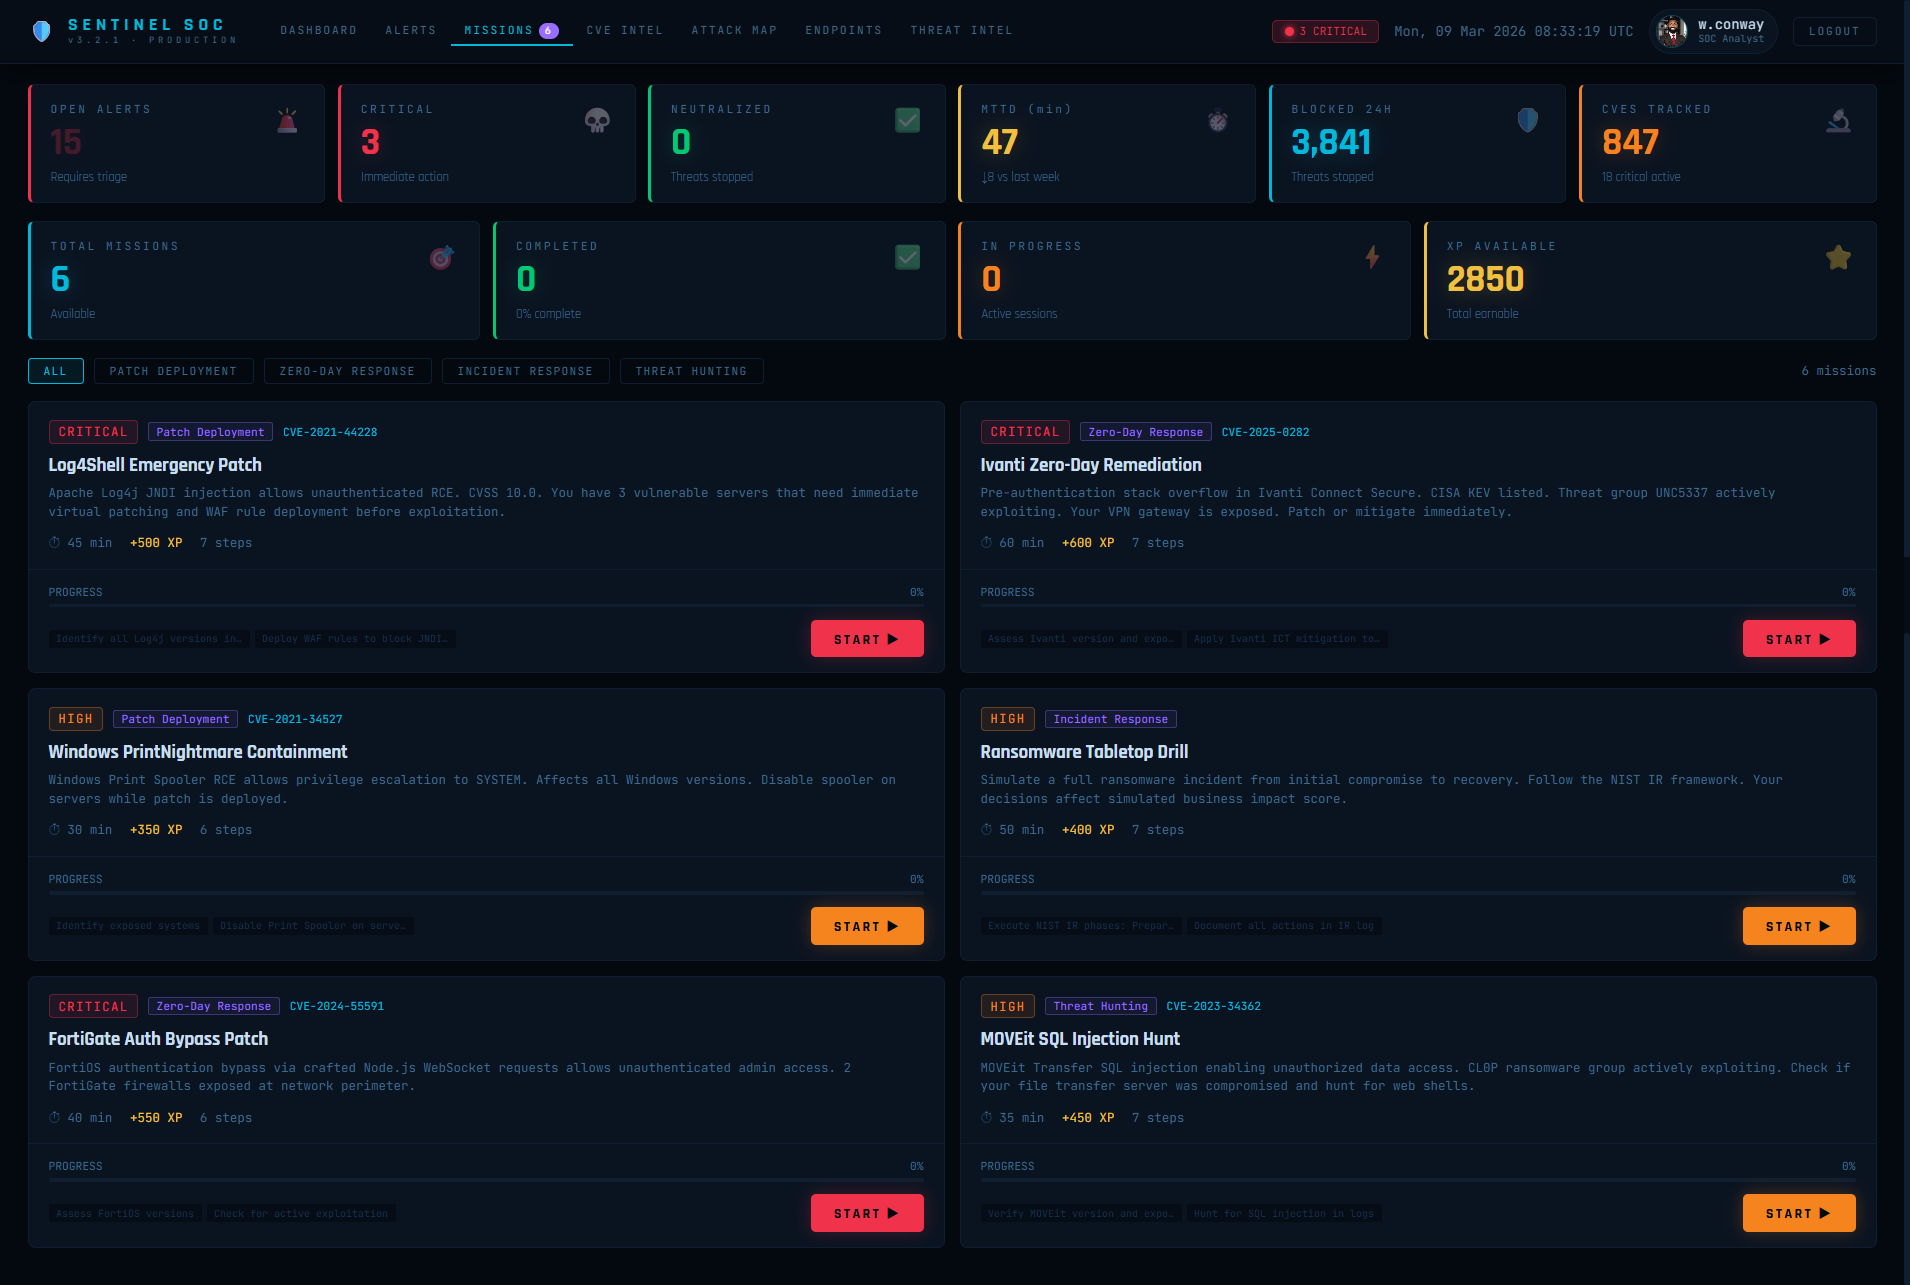Click CVE-2024-55591 identifier

pyautogui.click(x=337, y=1006)
